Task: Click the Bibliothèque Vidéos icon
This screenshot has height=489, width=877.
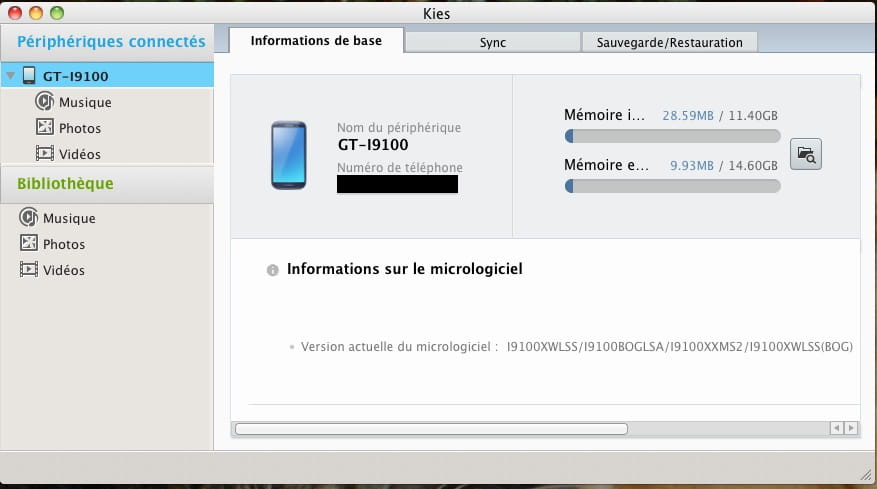Action: [x=29, y=269]
